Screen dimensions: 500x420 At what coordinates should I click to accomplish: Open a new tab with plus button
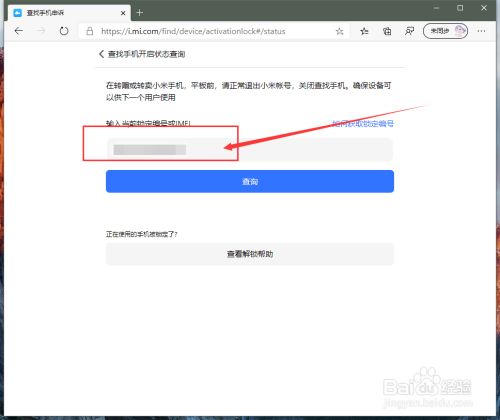[x=140, y=13]
